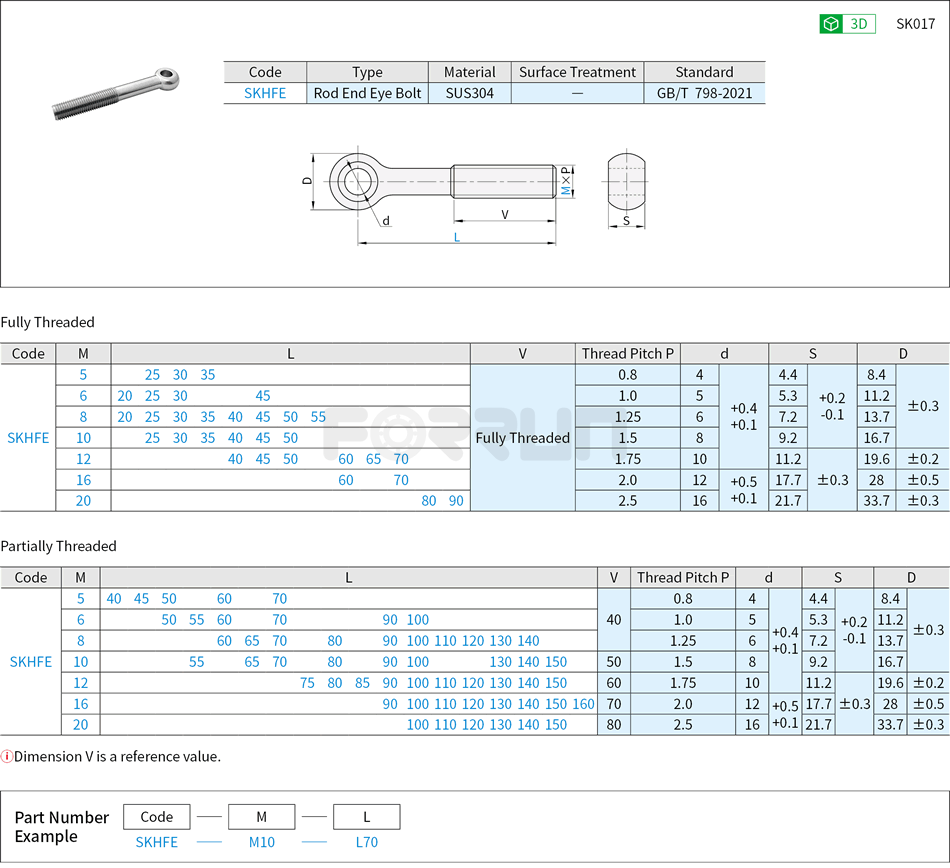Screen dimensions: 950x868
Task: Click the SKHFE link in the top spec table
Action: tap(263, 92)
